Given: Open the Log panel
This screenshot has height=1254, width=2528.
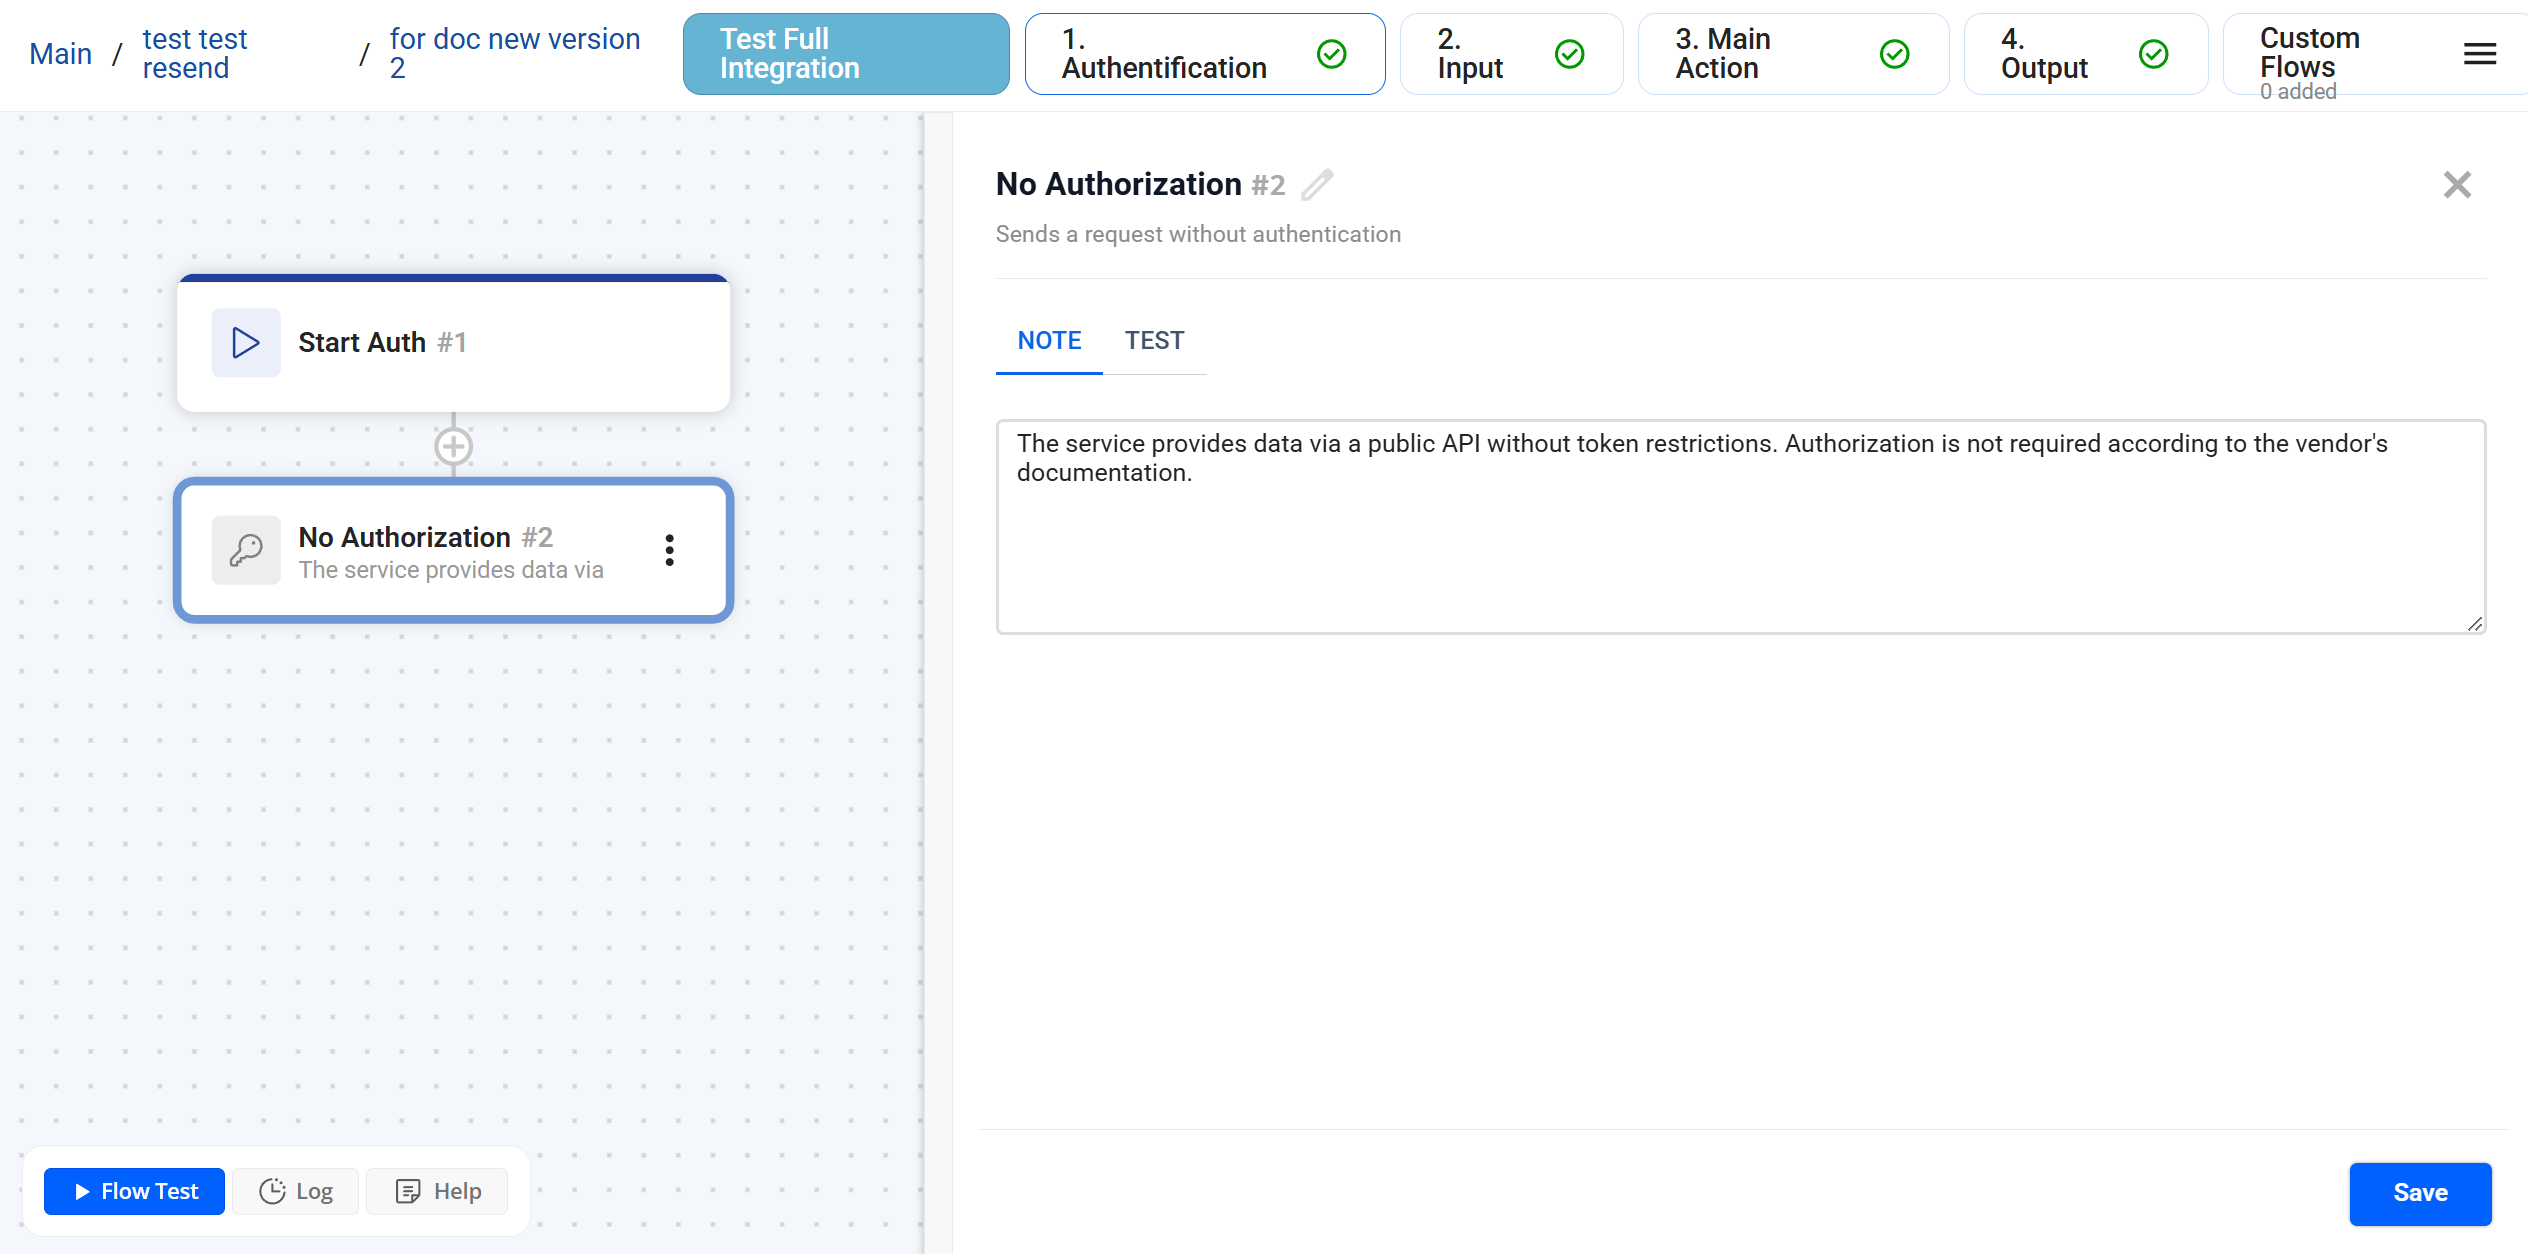Looking at the screenshot, I should click(x=296, y=1191).
